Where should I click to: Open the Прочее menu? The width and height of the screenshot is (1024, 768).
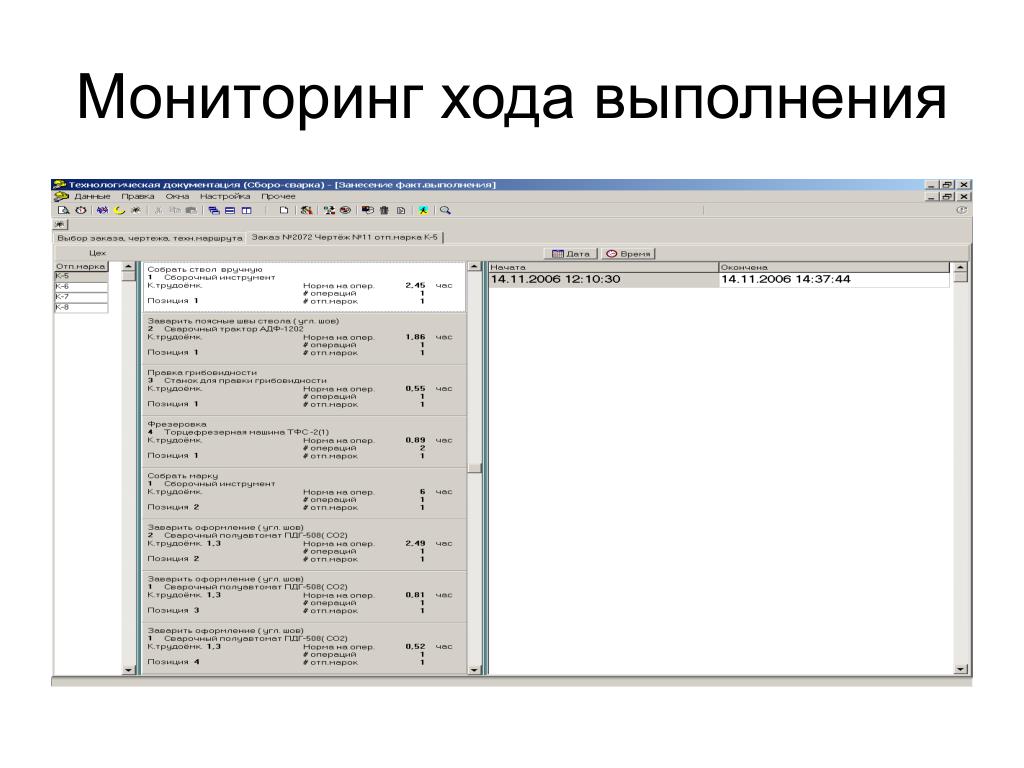coord(278,196)
